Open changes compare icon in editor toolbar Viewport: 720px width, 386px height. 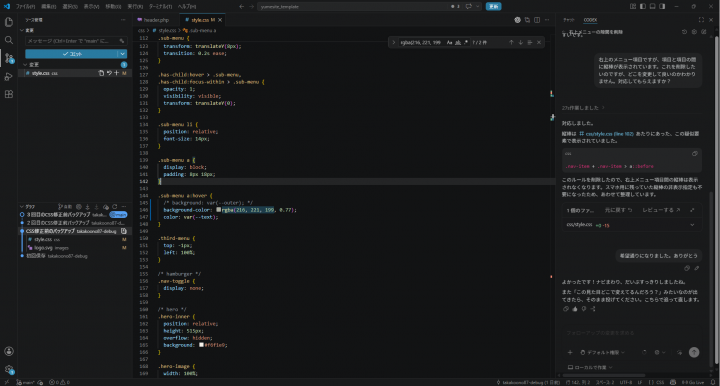click(x=527, y=20)
